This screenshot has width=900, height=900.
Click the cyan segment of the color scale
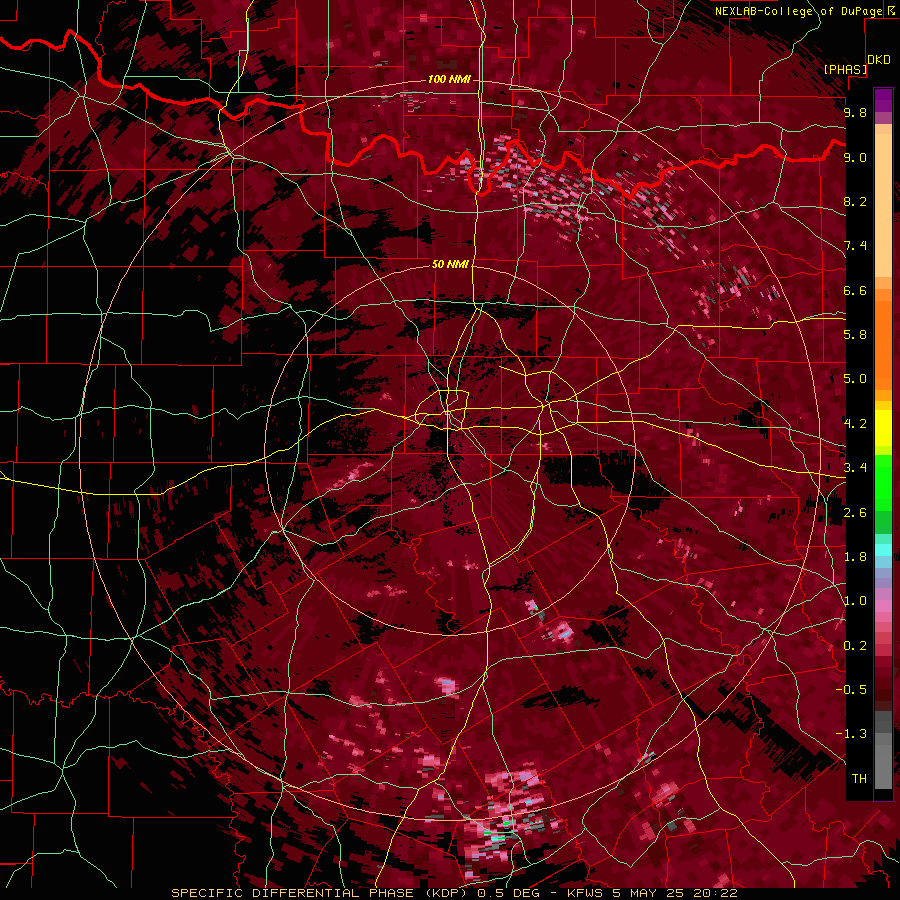(x=883, y=550)
